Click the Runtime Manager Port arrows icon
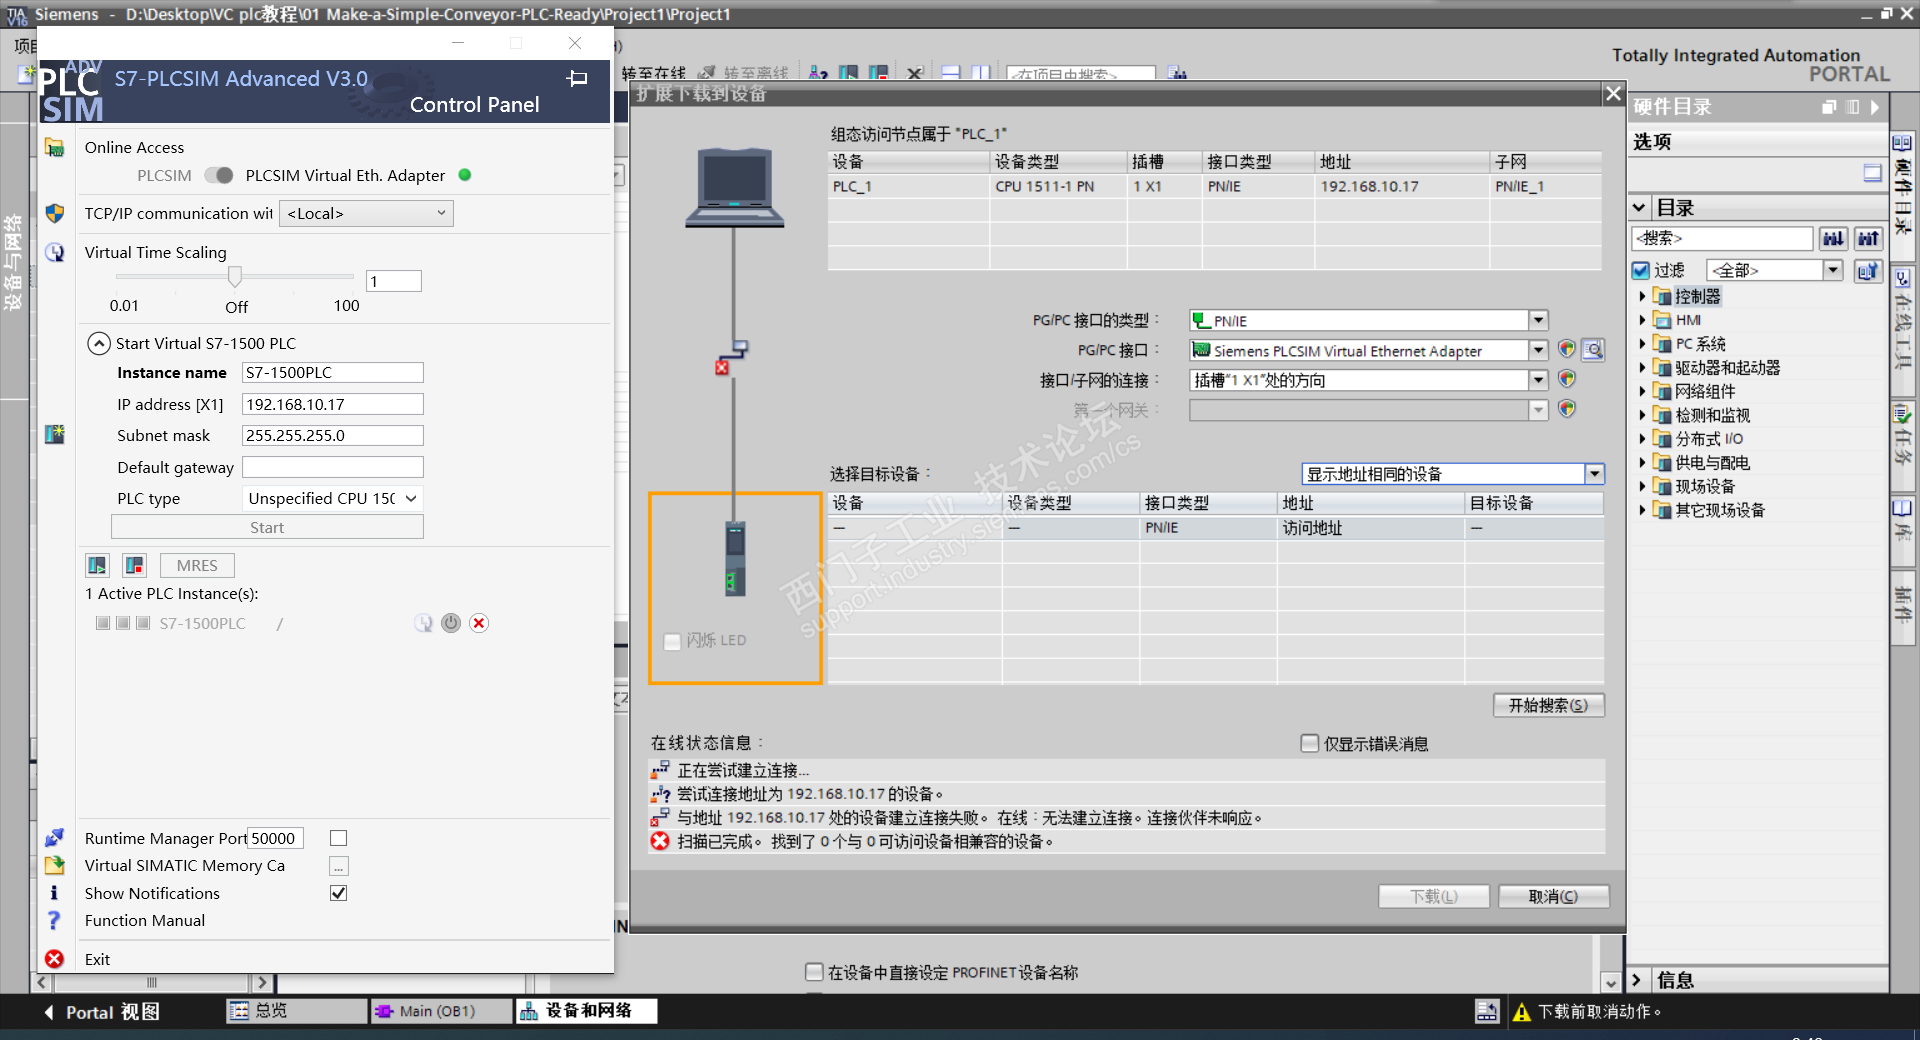The image size is (1920, 1040). pyautogui.click(x=54, y=838)
